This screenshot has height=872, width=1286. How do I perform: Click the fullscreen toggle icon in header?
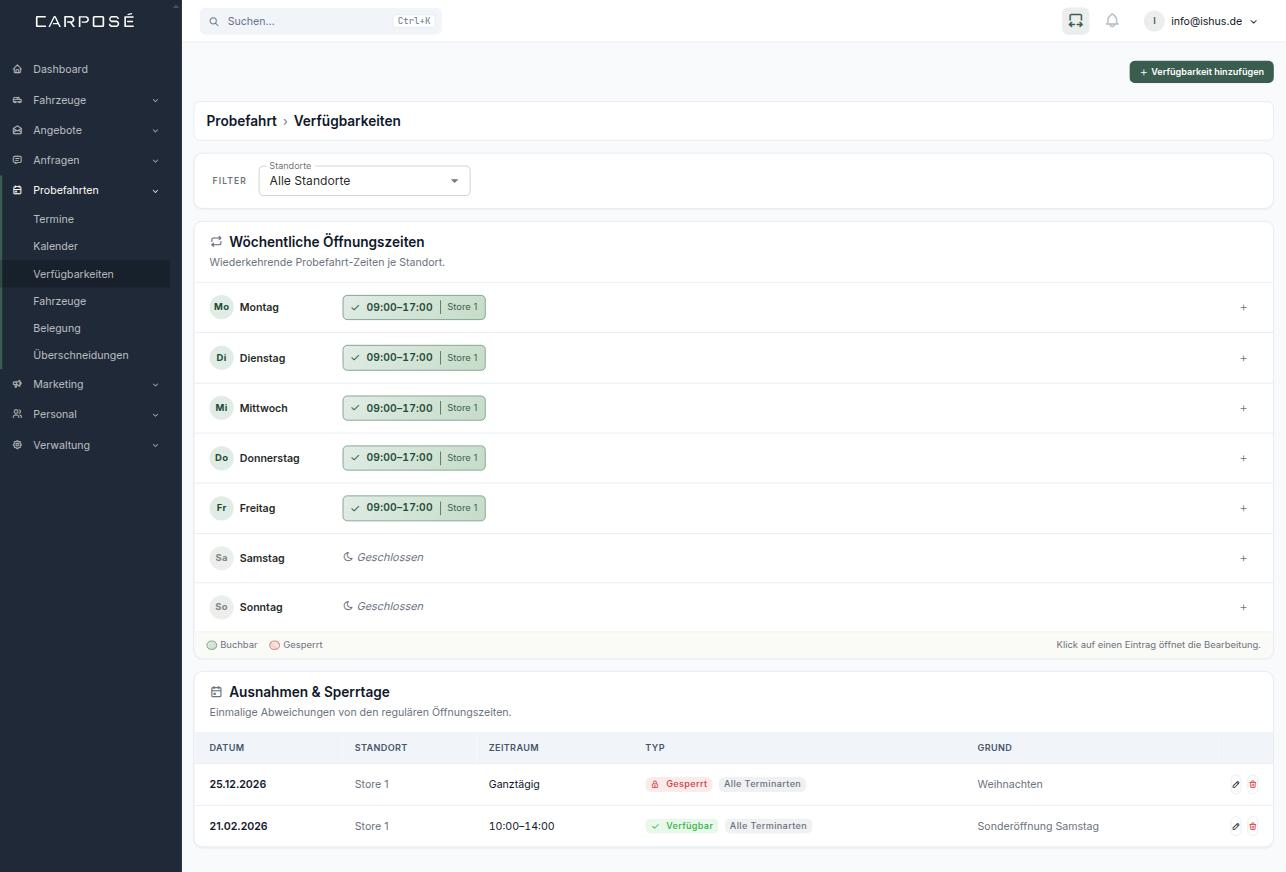(x=1075, y=21)
